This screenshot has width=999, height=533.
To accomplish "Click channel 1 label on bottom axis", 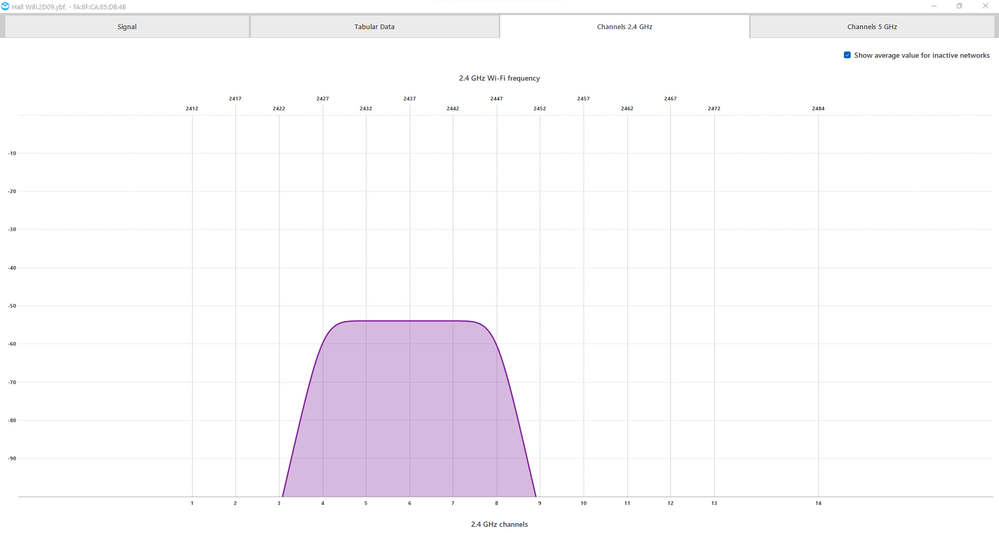I will [x=192, y=503].
